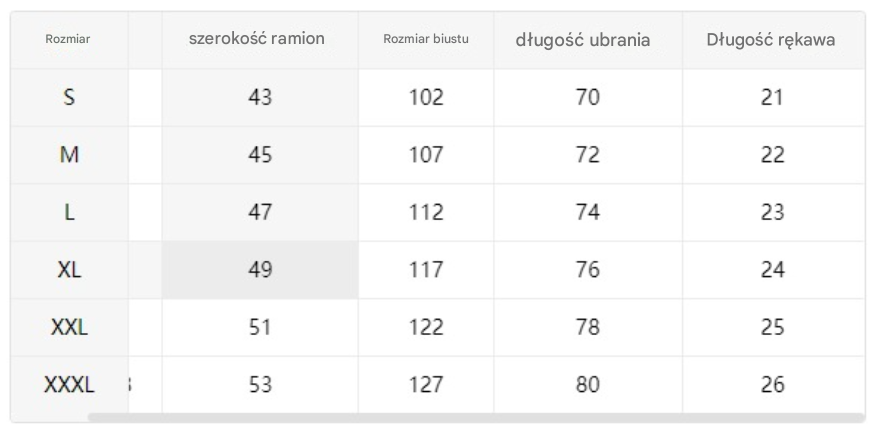Click the clothing length cell showing 80
Screen dimensions: 873x429
[x=588, y=384]
